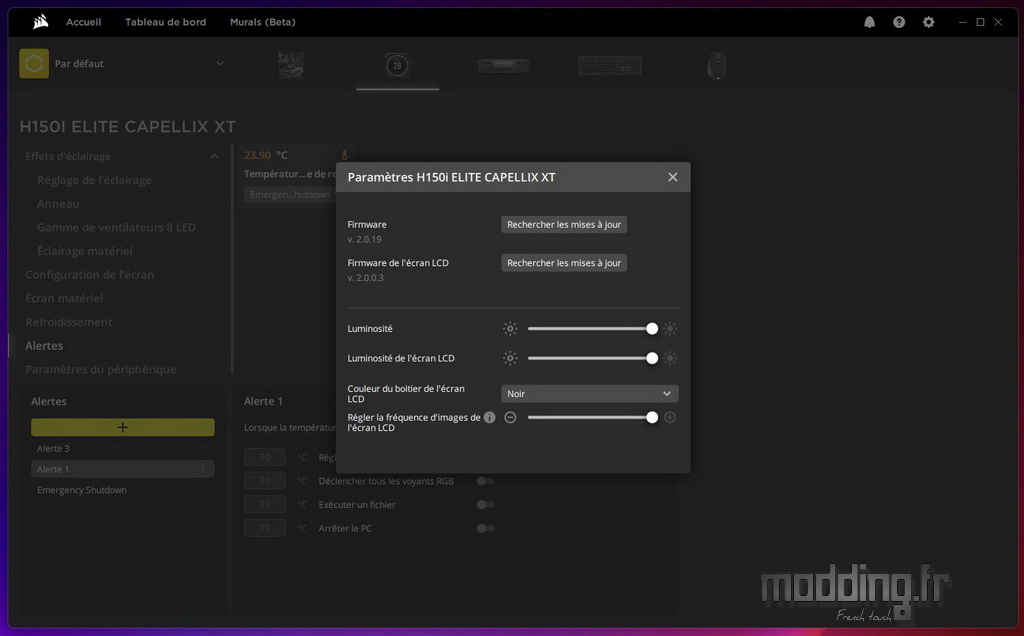The width and height of the screenshot is (1024, 636).
Task: Select the keyboard device thumbnail
Action: point(610,65)
